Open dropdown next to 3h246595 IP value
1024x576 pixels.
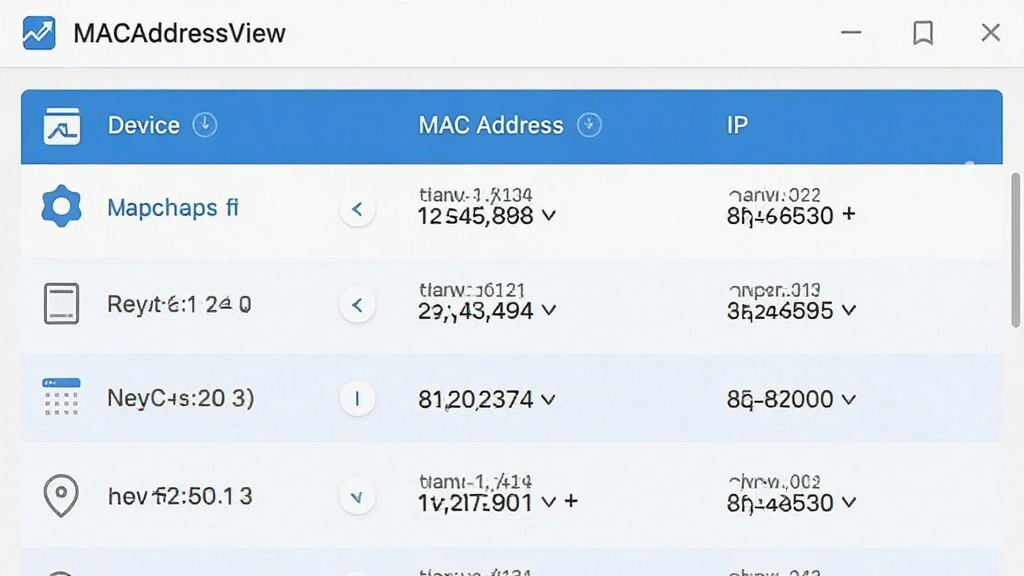(848, 310)
